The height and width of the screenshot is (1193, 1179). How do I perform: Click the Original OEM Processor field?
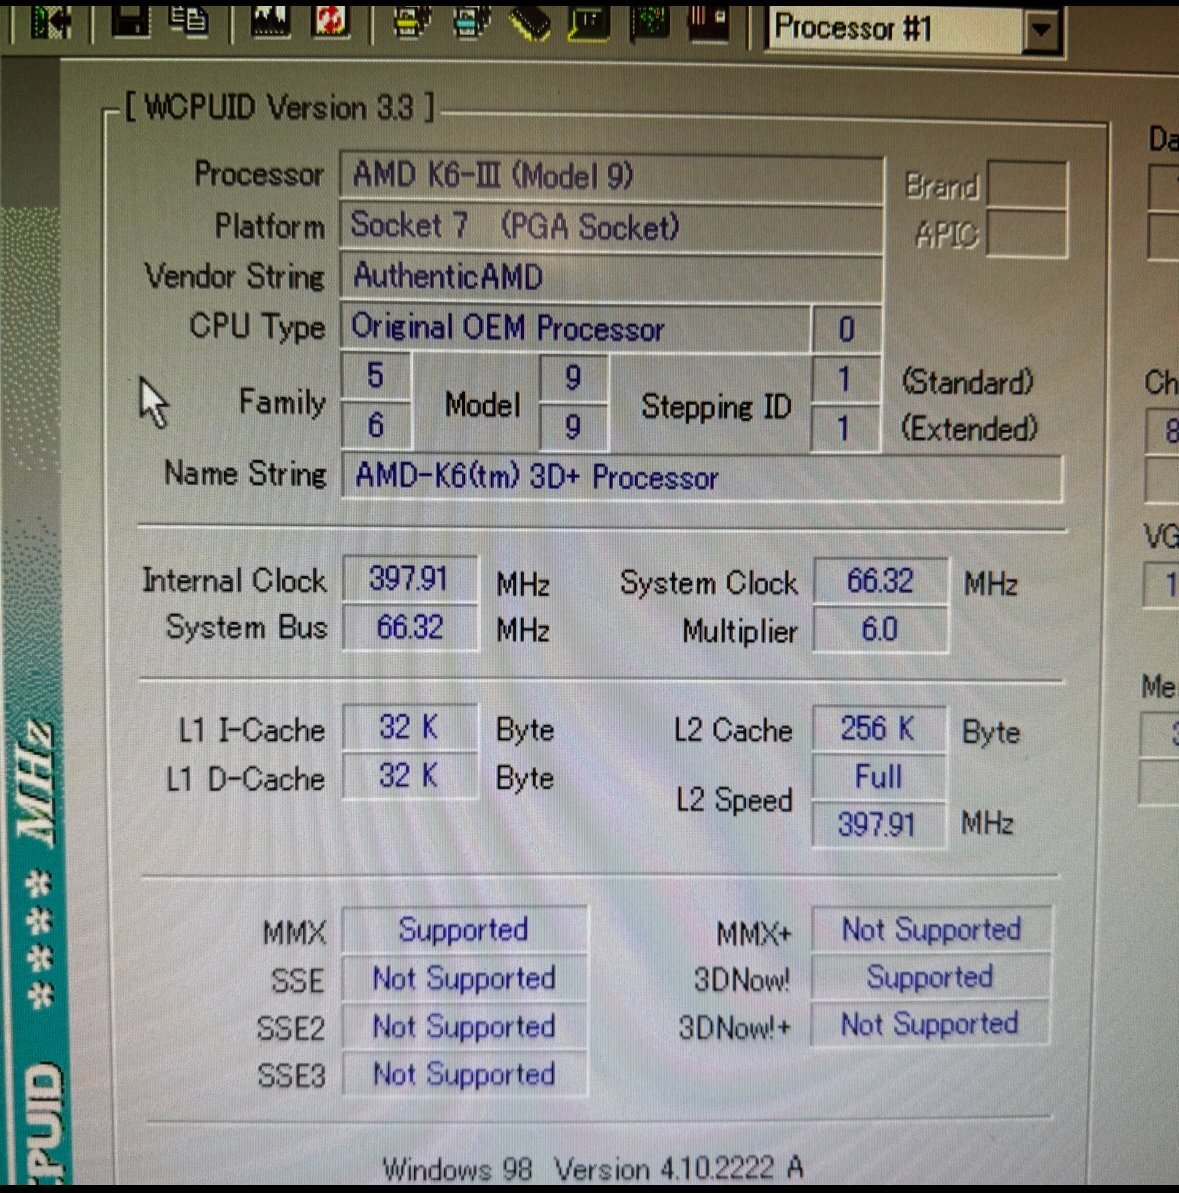coord(575,329)
